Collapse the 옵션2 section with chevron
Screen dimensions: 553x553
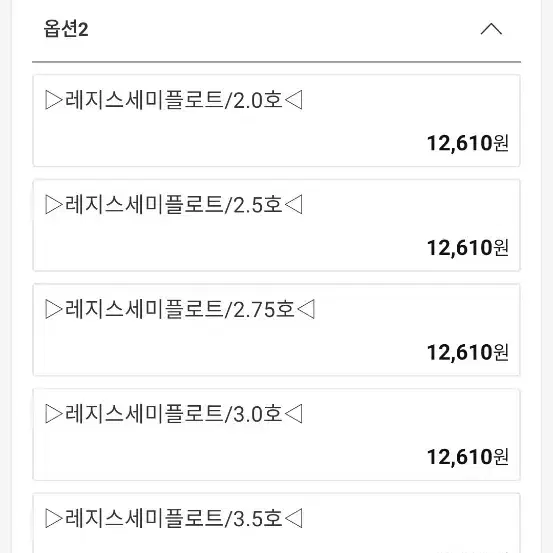coord(491,29)
